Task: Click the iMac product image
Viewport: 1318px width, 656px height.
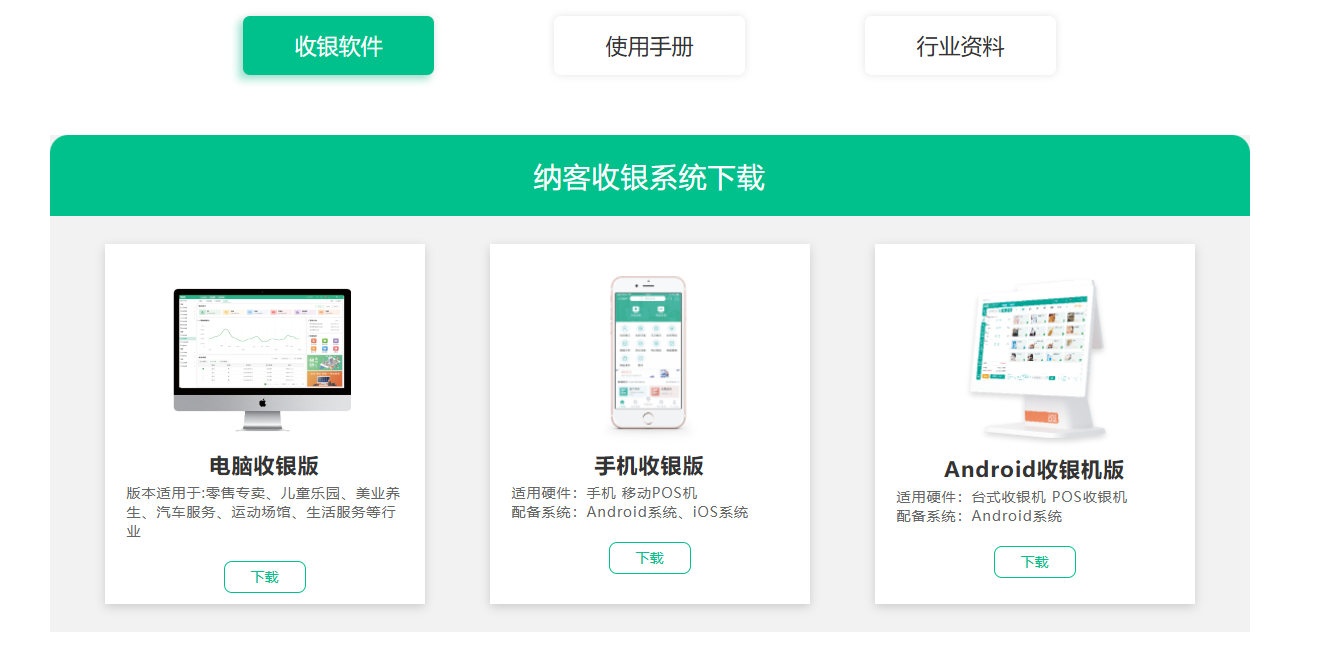Action: [264, 355]
